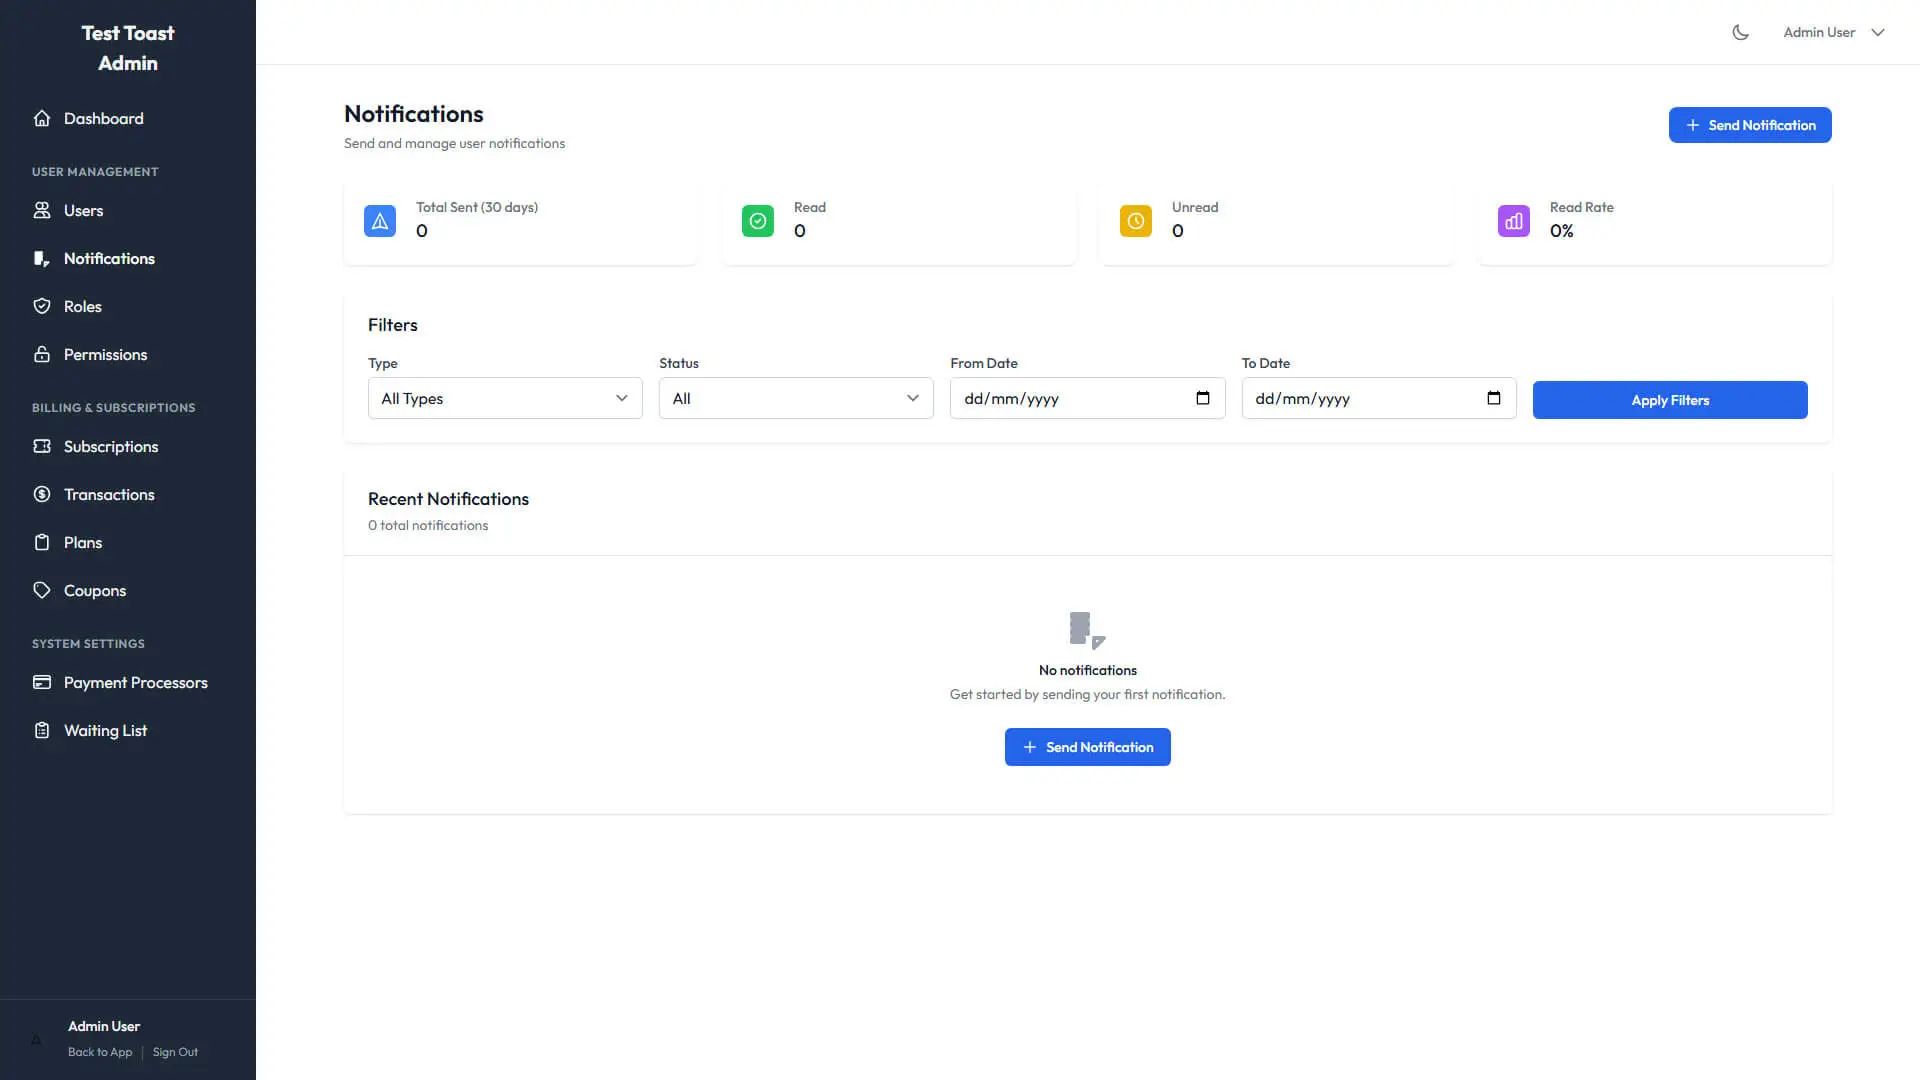Click the purple Read Rate chart icon
The height and width of the screenshot is (1080, 1920).
coord(1514,221)
